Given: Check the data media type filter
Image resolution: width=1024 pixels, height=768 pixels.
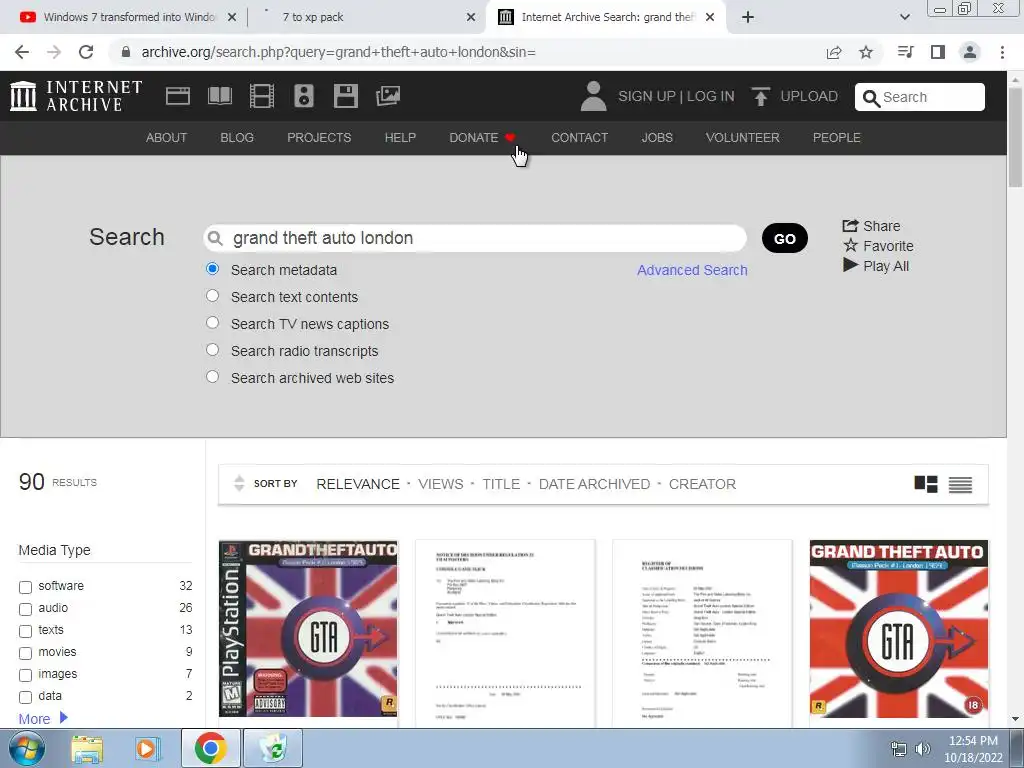Looking at the screenshot, I should click(x=25, y=697).
